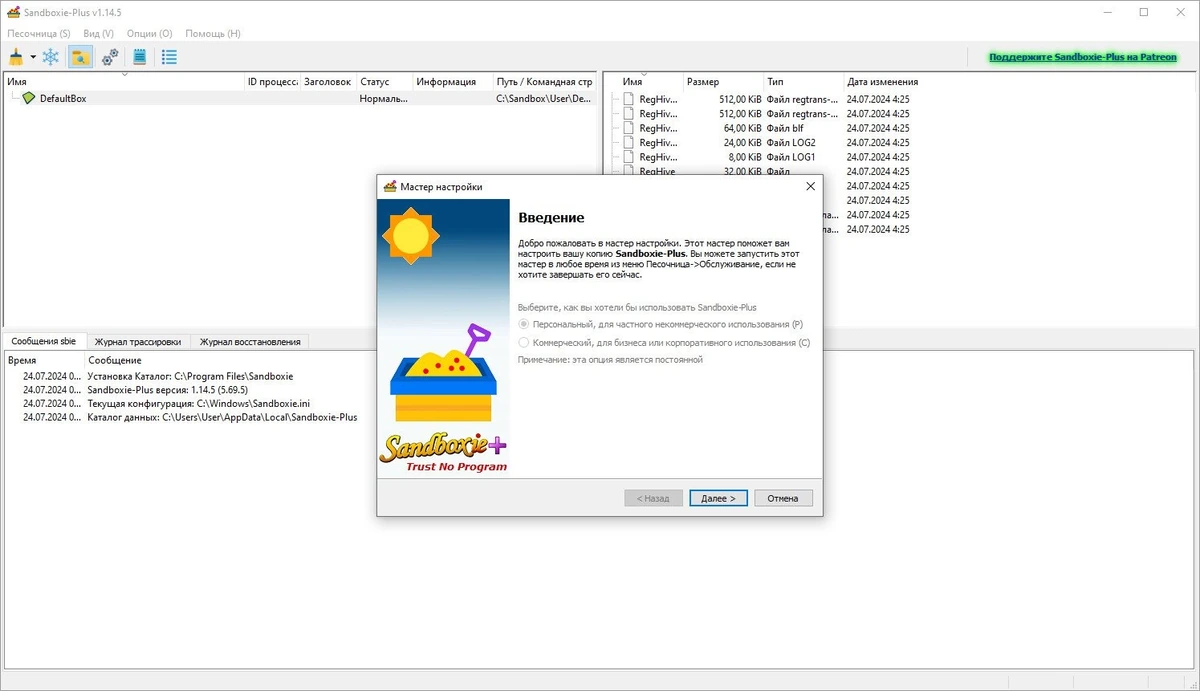The image size is (1200, 691).
Task: Sort files by Дата изменения header
Action: tap(882, 82)
